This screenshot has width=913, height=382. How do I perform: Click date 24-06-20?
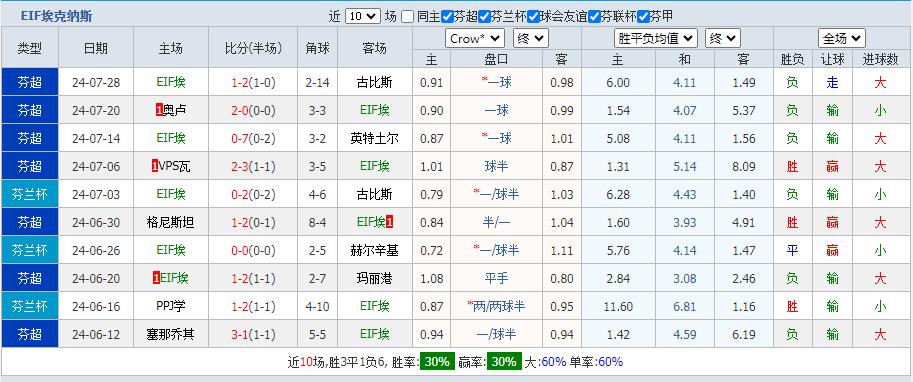(x=96, y=278)
